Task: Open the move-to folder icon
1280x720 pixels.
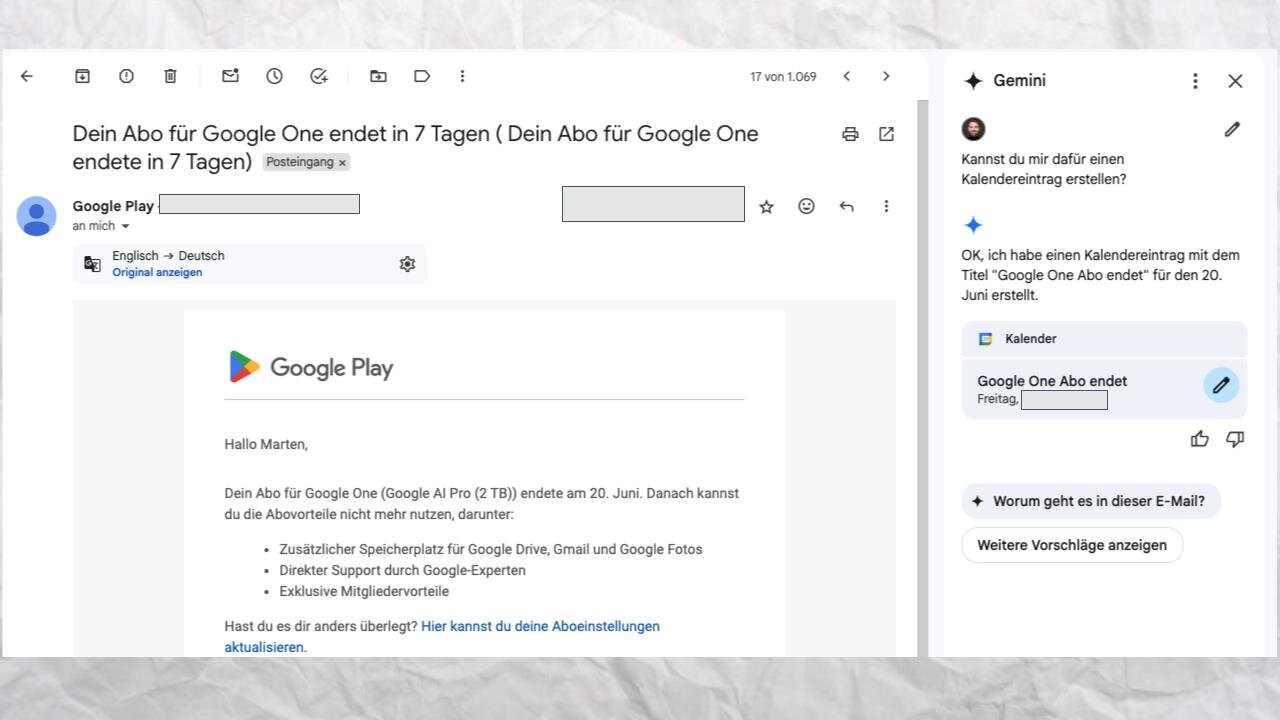Action: click(379, 76)
